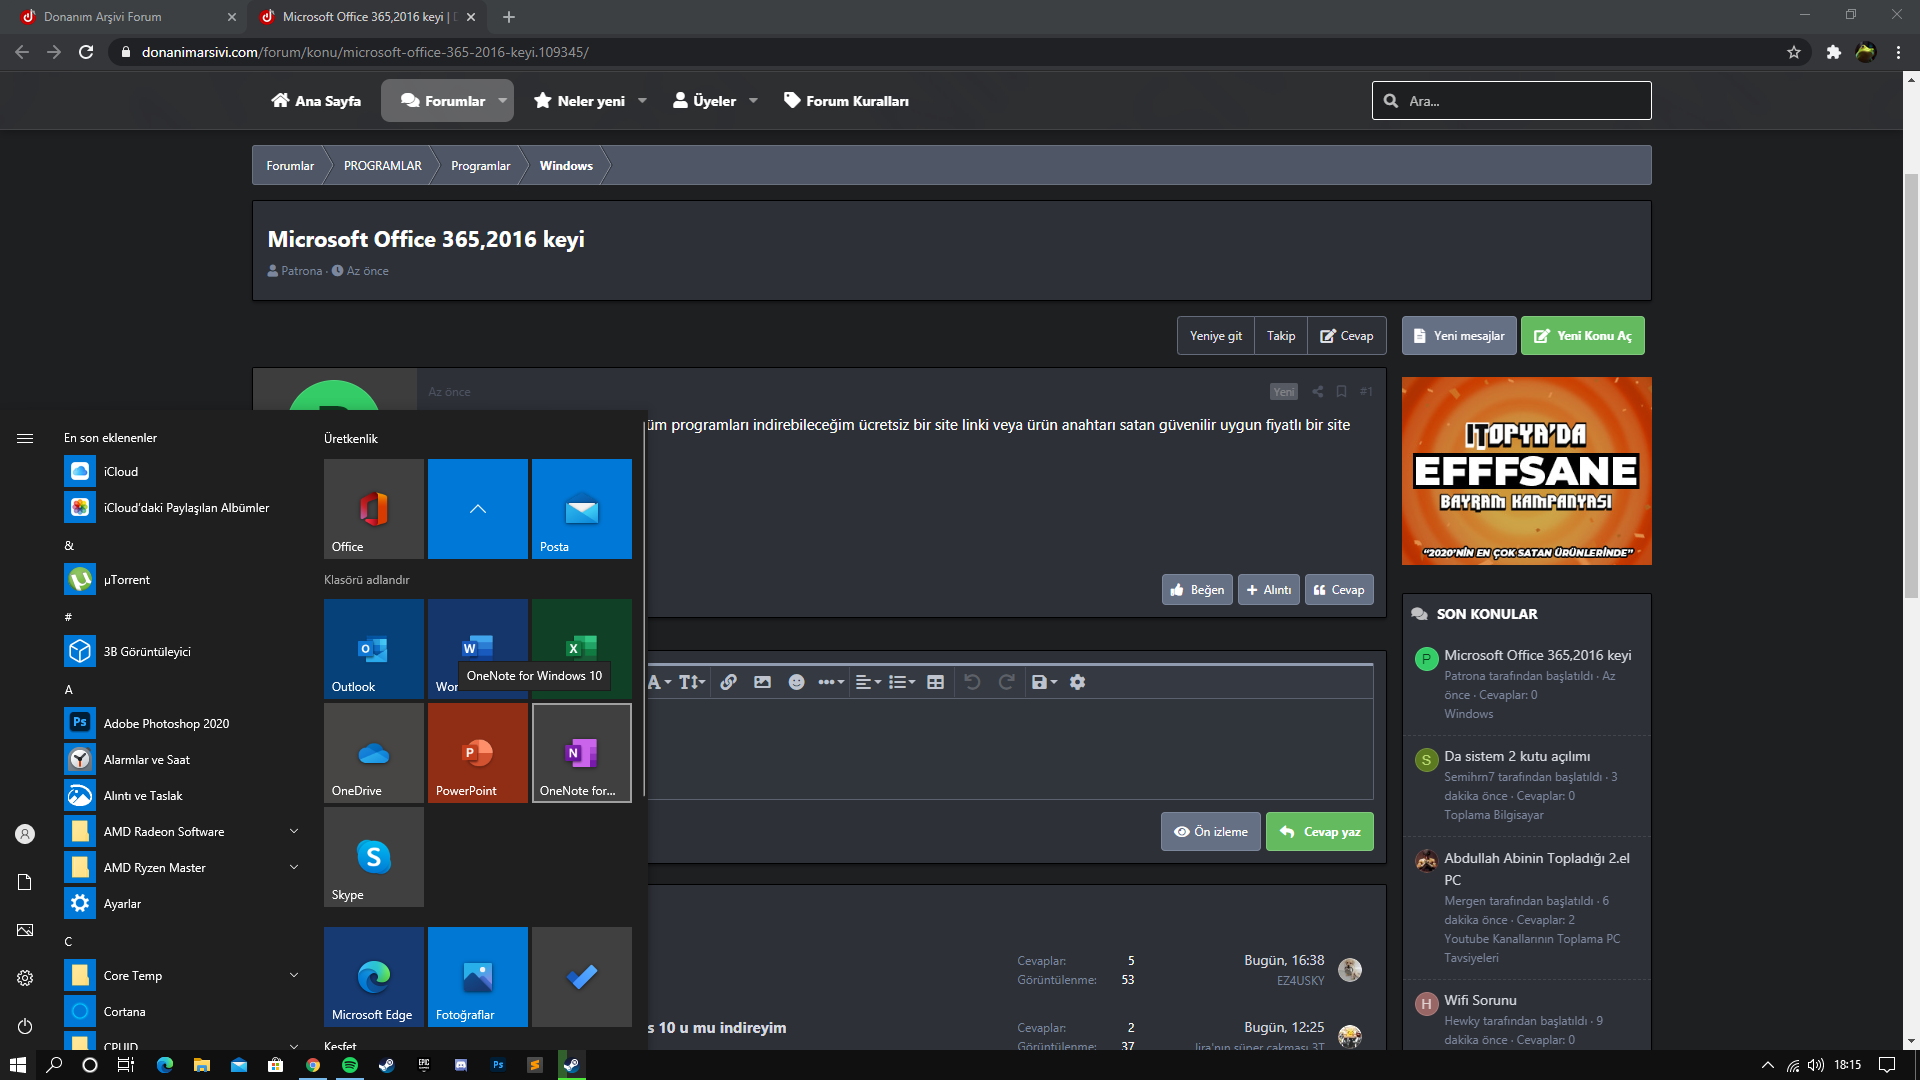Open the smilies emoji picker

pos(796,682)
